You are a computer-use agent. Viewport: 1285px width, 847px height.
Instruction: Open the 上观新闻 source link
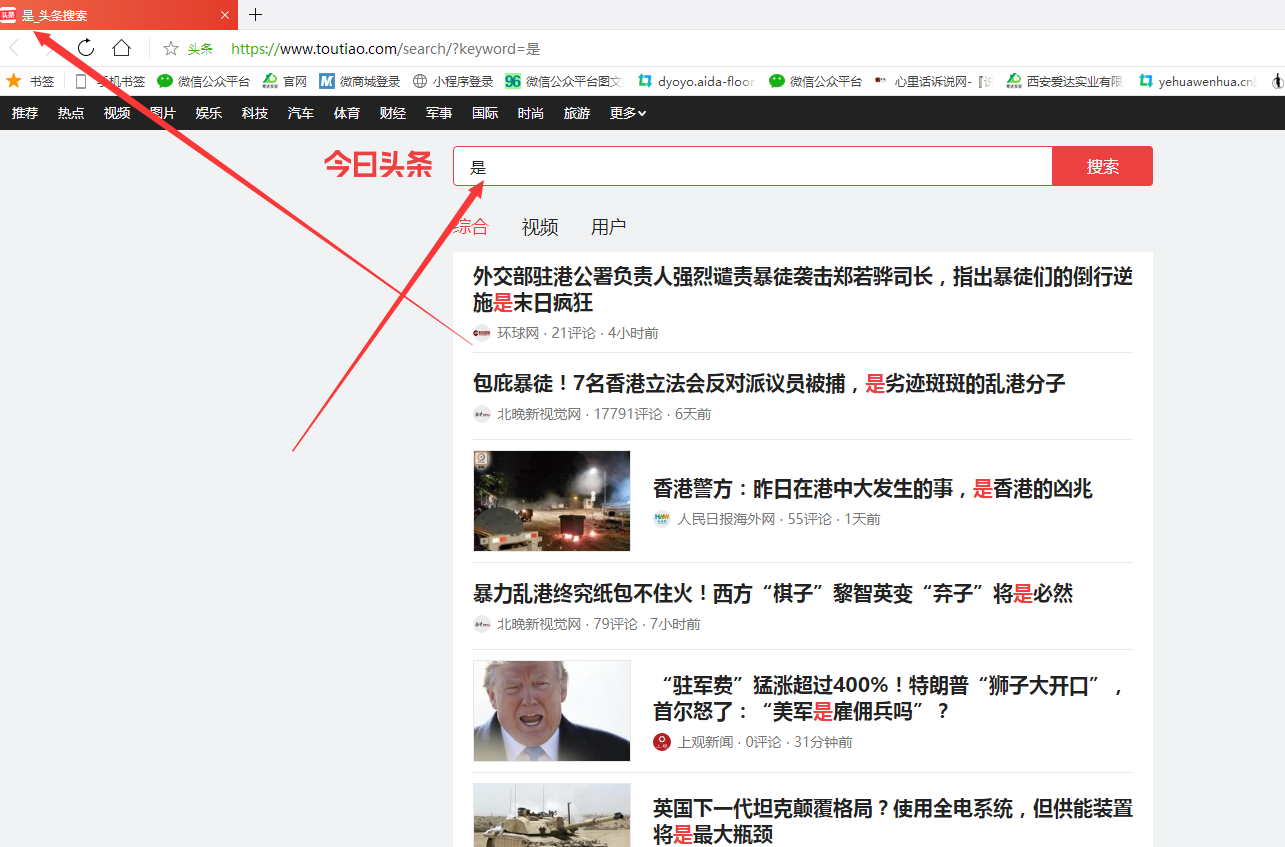coord(705,742)
